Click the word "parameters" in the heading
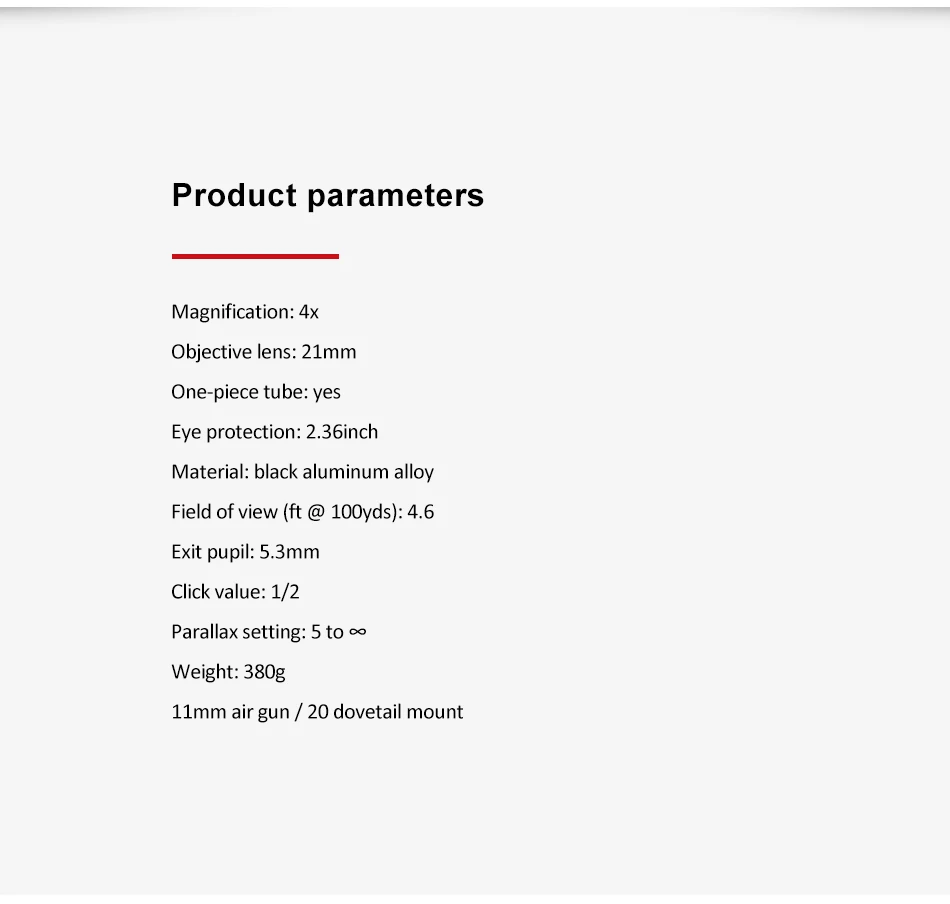 (x=396, y=197)
